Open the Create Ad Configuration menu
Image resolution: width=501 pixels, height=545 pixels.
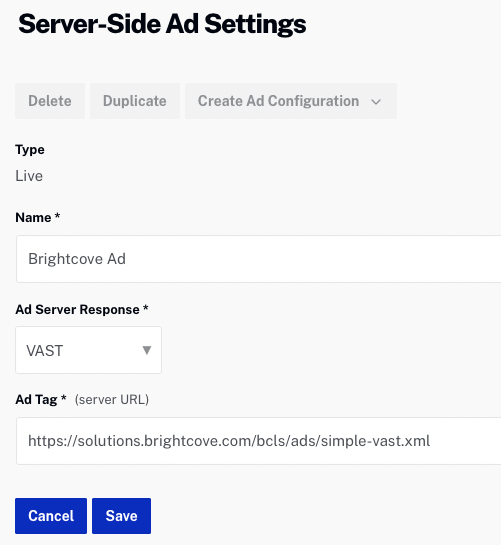(291, 101)
